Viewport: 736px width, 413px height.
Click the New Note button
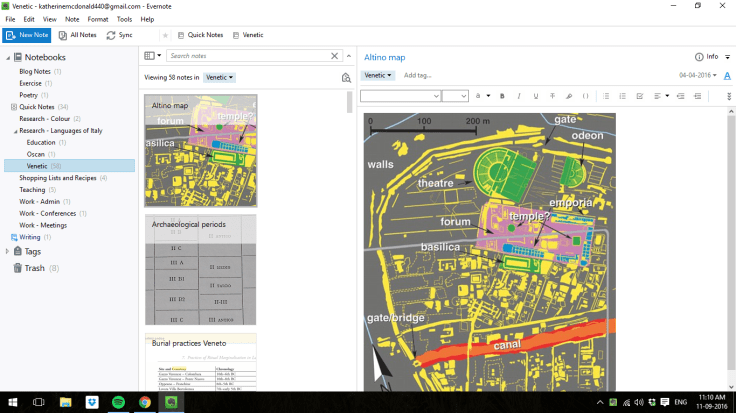point(27,35)
